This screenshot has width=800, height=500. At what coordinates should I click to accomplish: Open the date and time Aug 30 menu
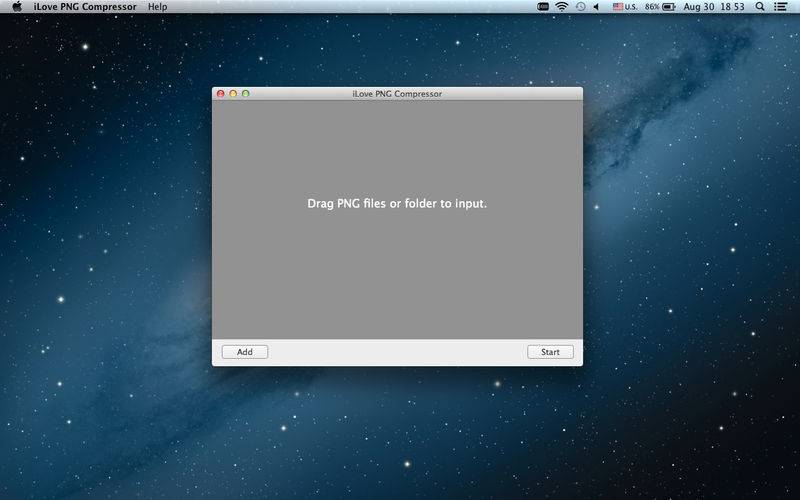point(714,7)
